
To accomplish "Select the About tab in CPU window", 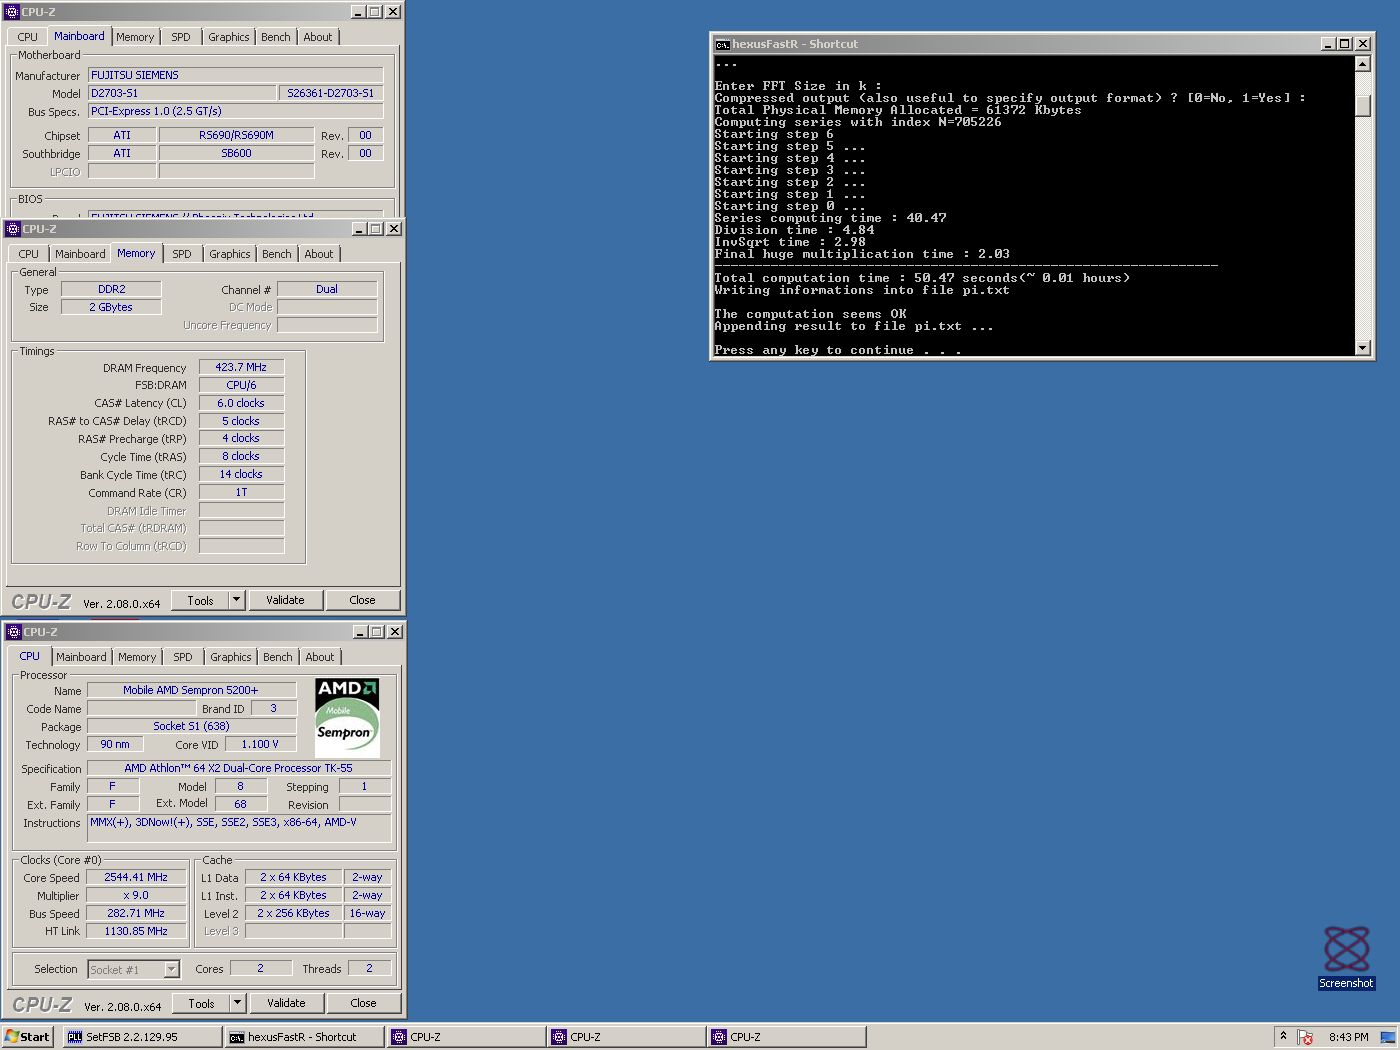I will tap(320, 657).
